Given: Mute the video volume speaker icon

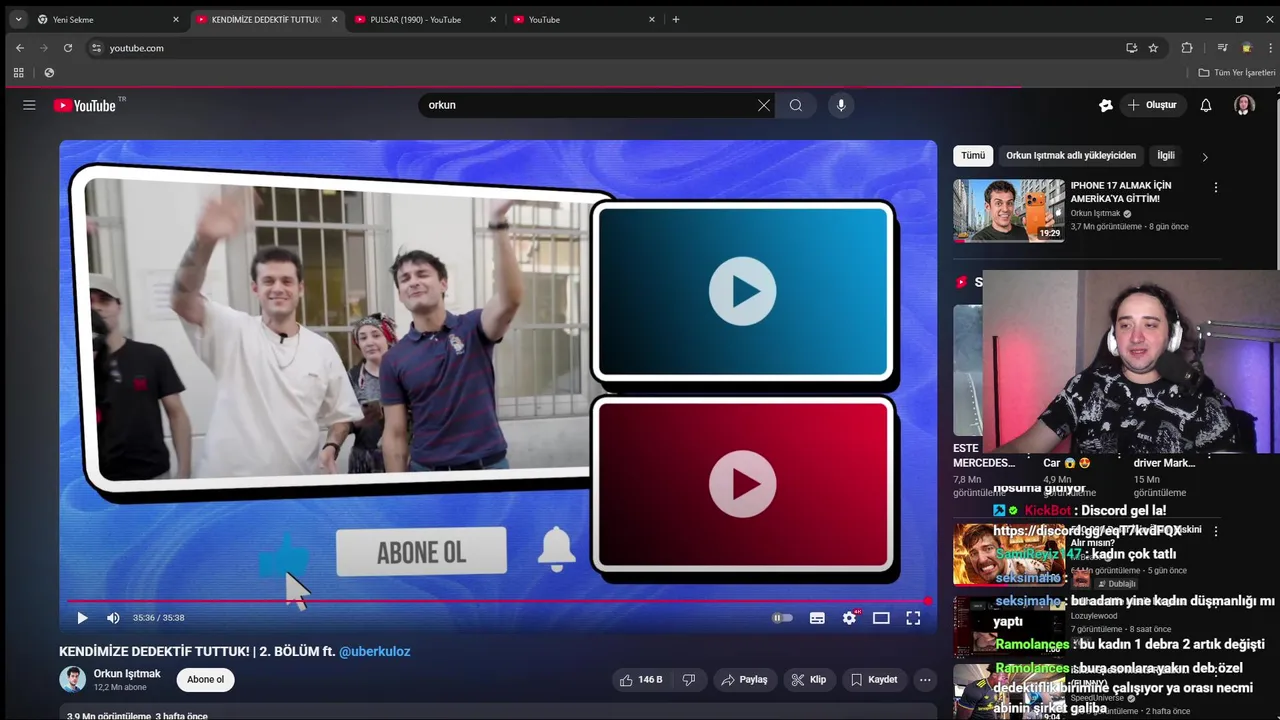Looking at the screenshot, I should [x=113, y=618].
